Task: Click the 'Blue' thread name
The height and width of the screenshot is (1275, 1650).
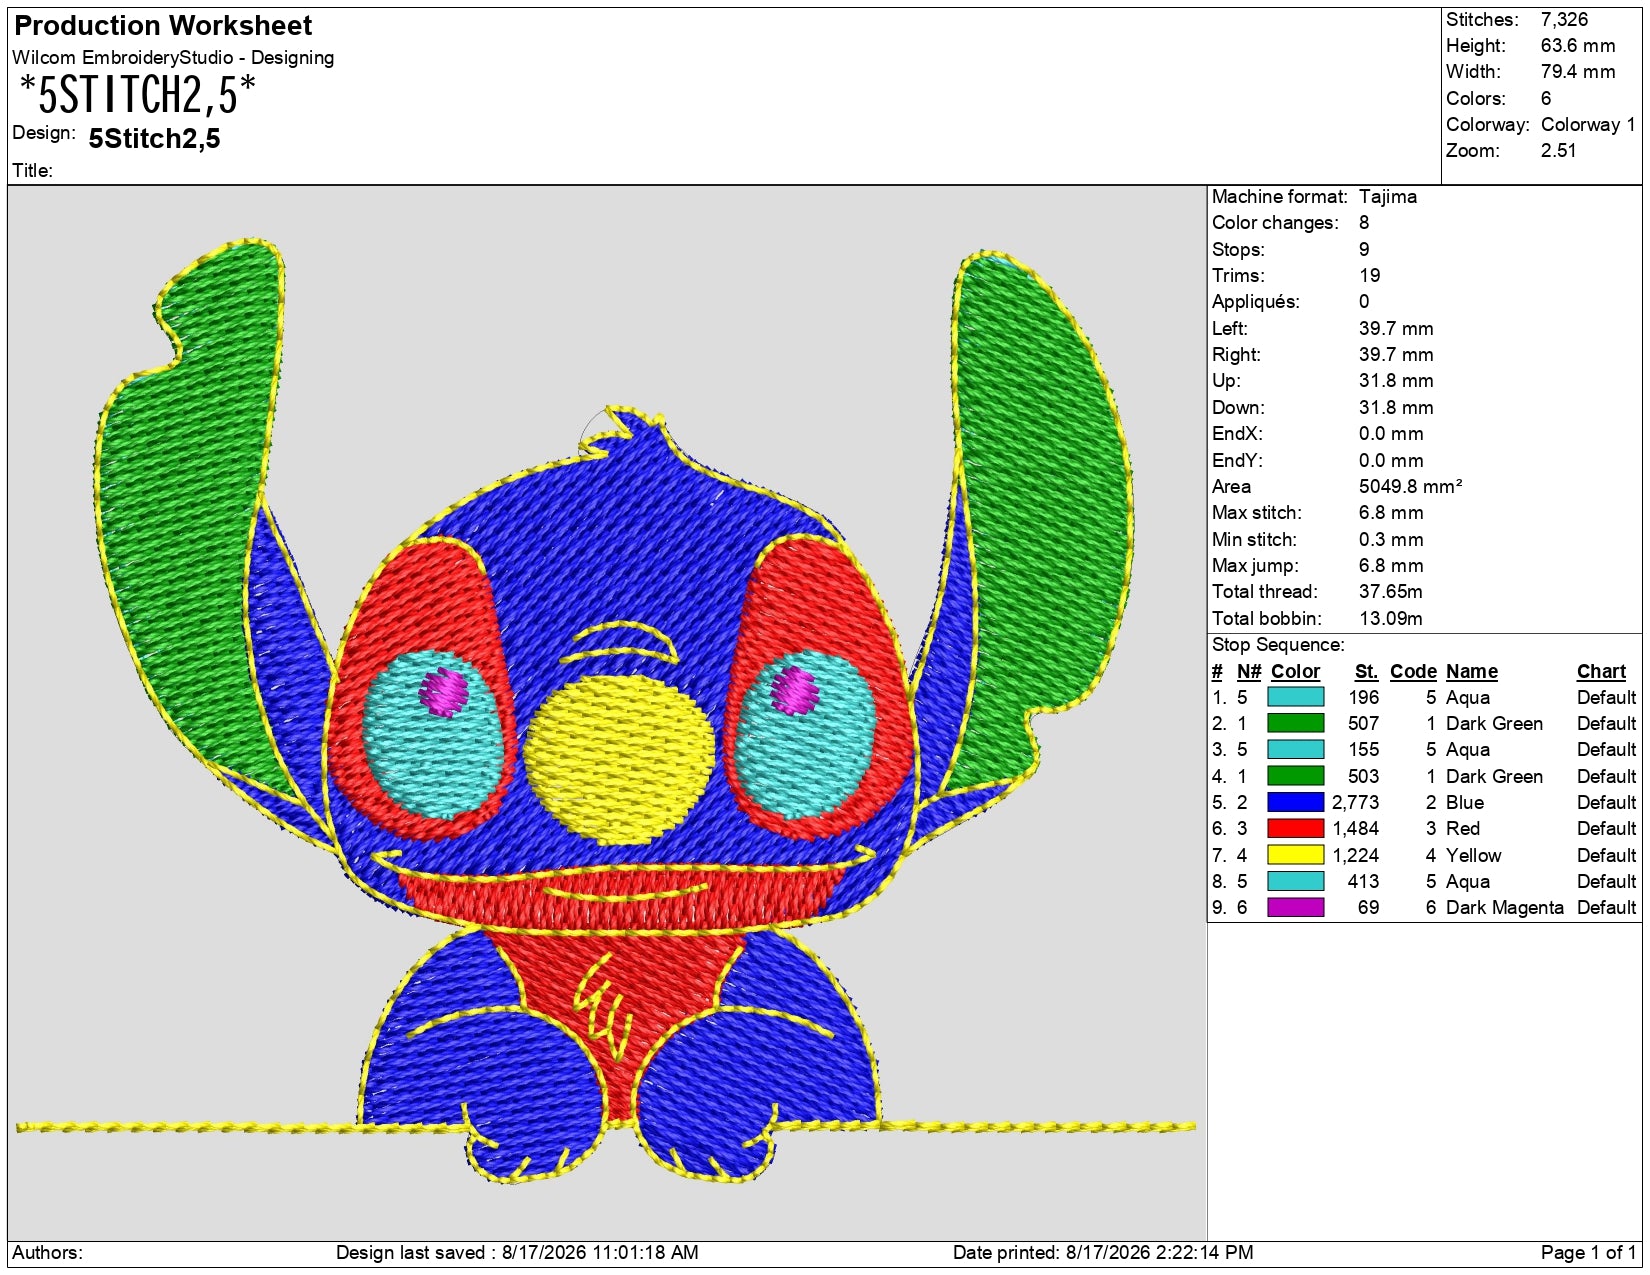Action: point(1464,802)
